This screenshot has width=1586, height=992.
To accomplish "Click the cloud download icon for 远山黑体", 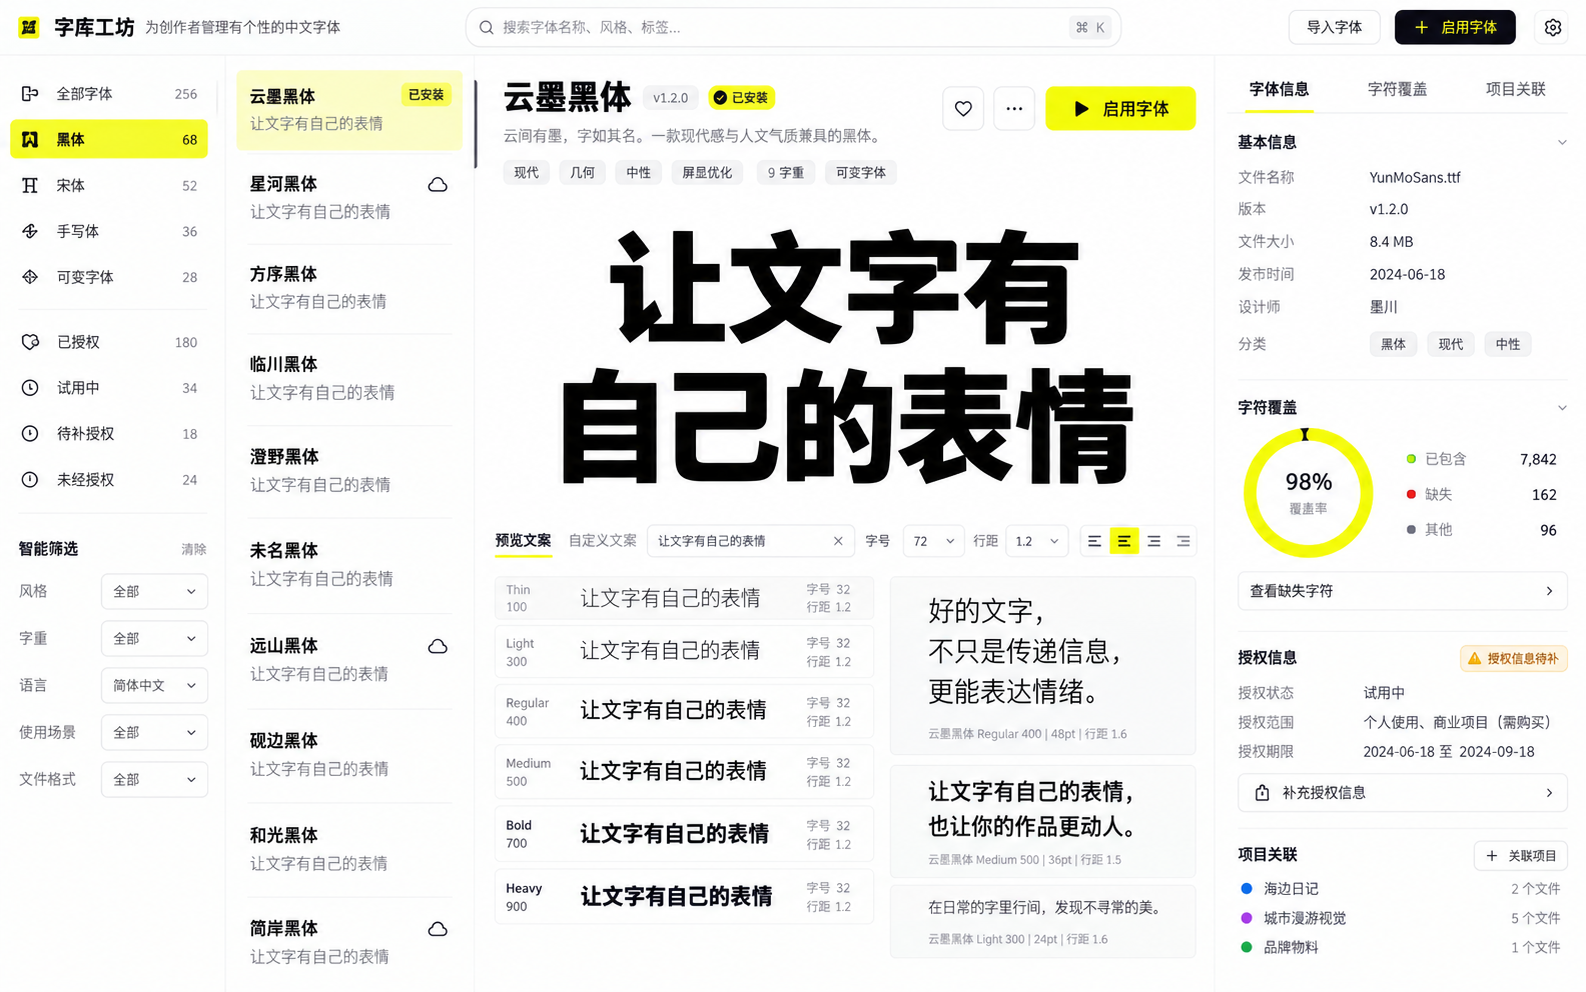I will point(438,647).
